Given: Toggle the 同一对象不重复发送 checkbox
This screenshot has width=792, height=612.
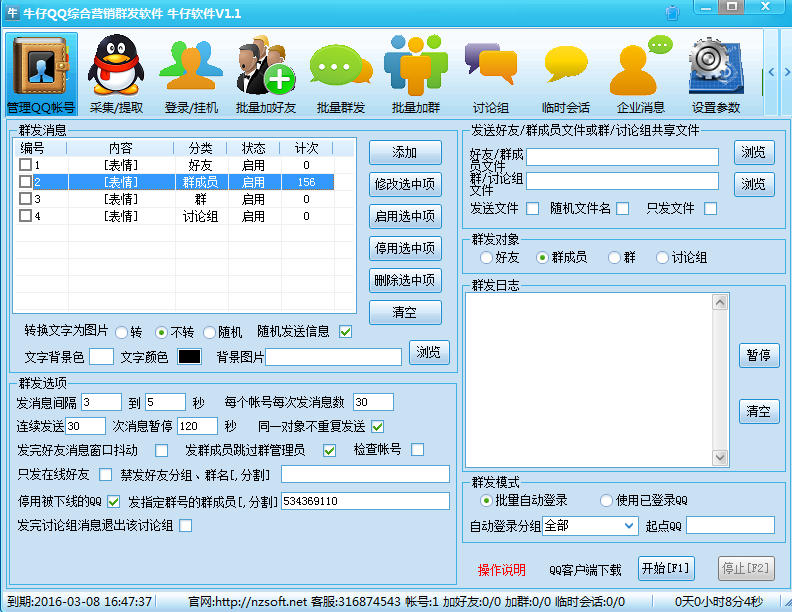Looking at the screenshot, I should [377, 427].
